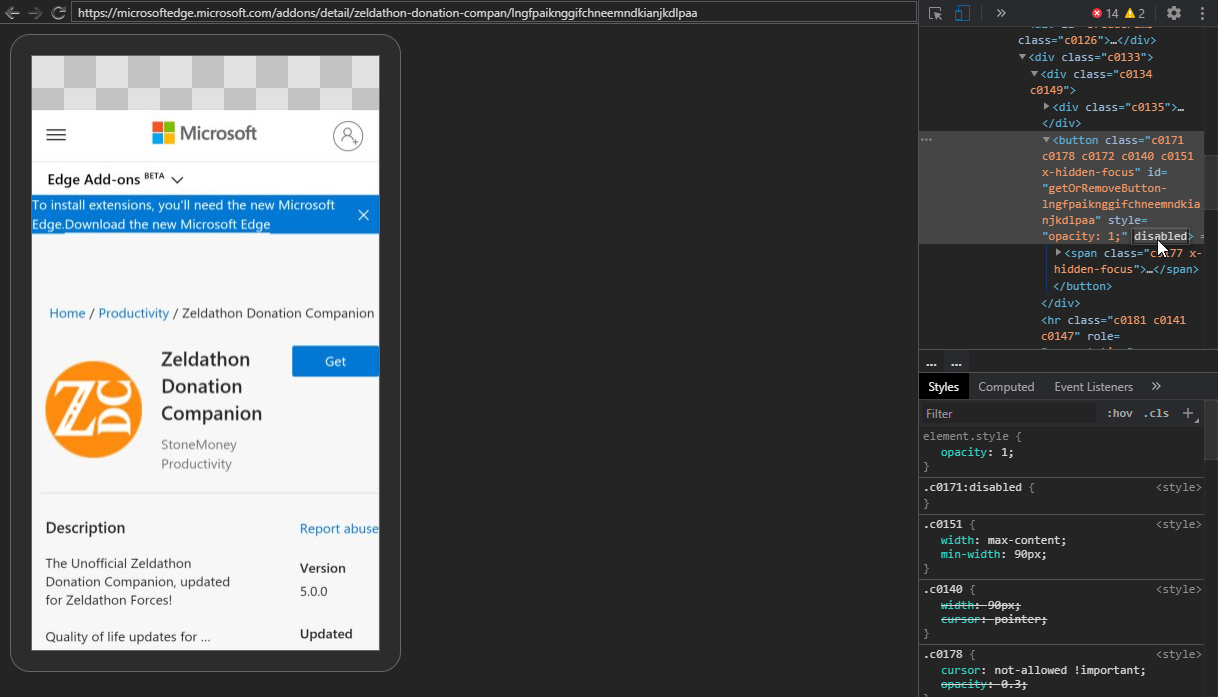1218x697 pixels.
Task: Click the browser back arrow
Action: pyautogui.click(x=13, y=13)
